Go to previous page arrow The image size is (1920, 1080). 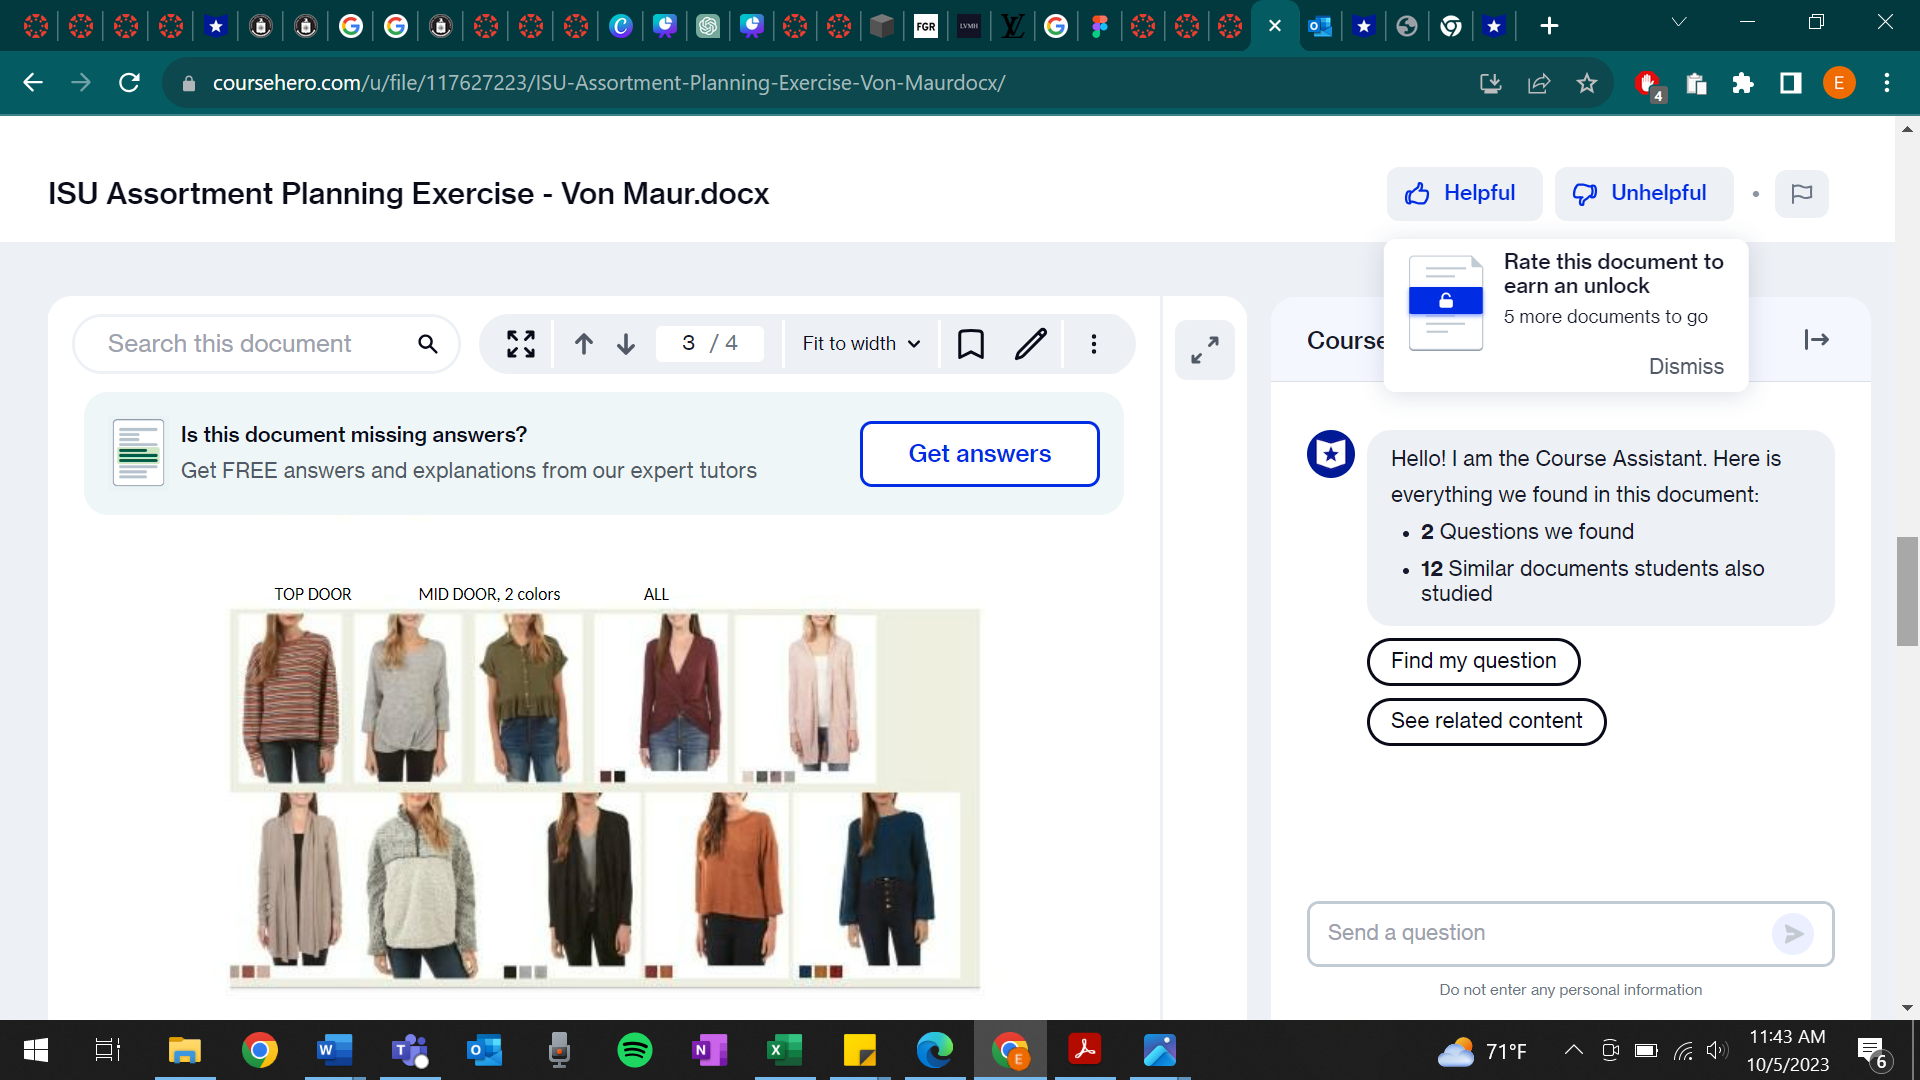coord(584,344)
